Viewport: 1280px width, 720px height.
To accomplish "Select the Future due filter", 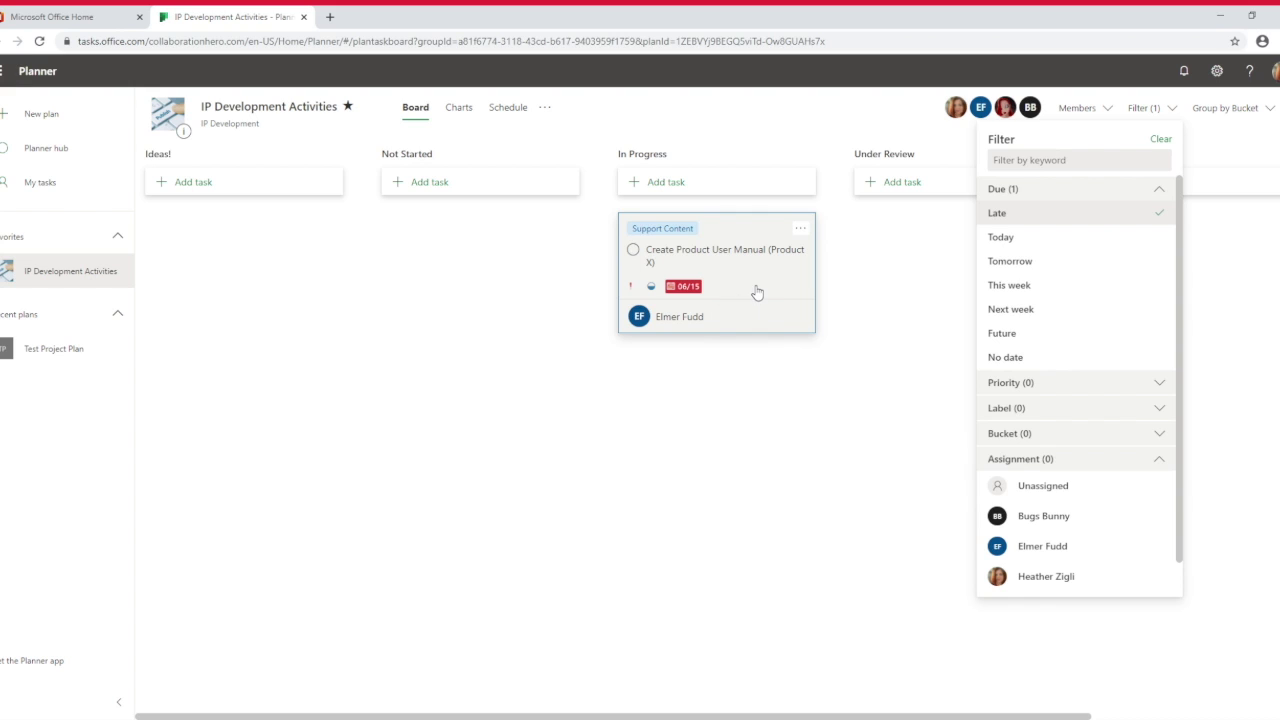I will 1076,333.
